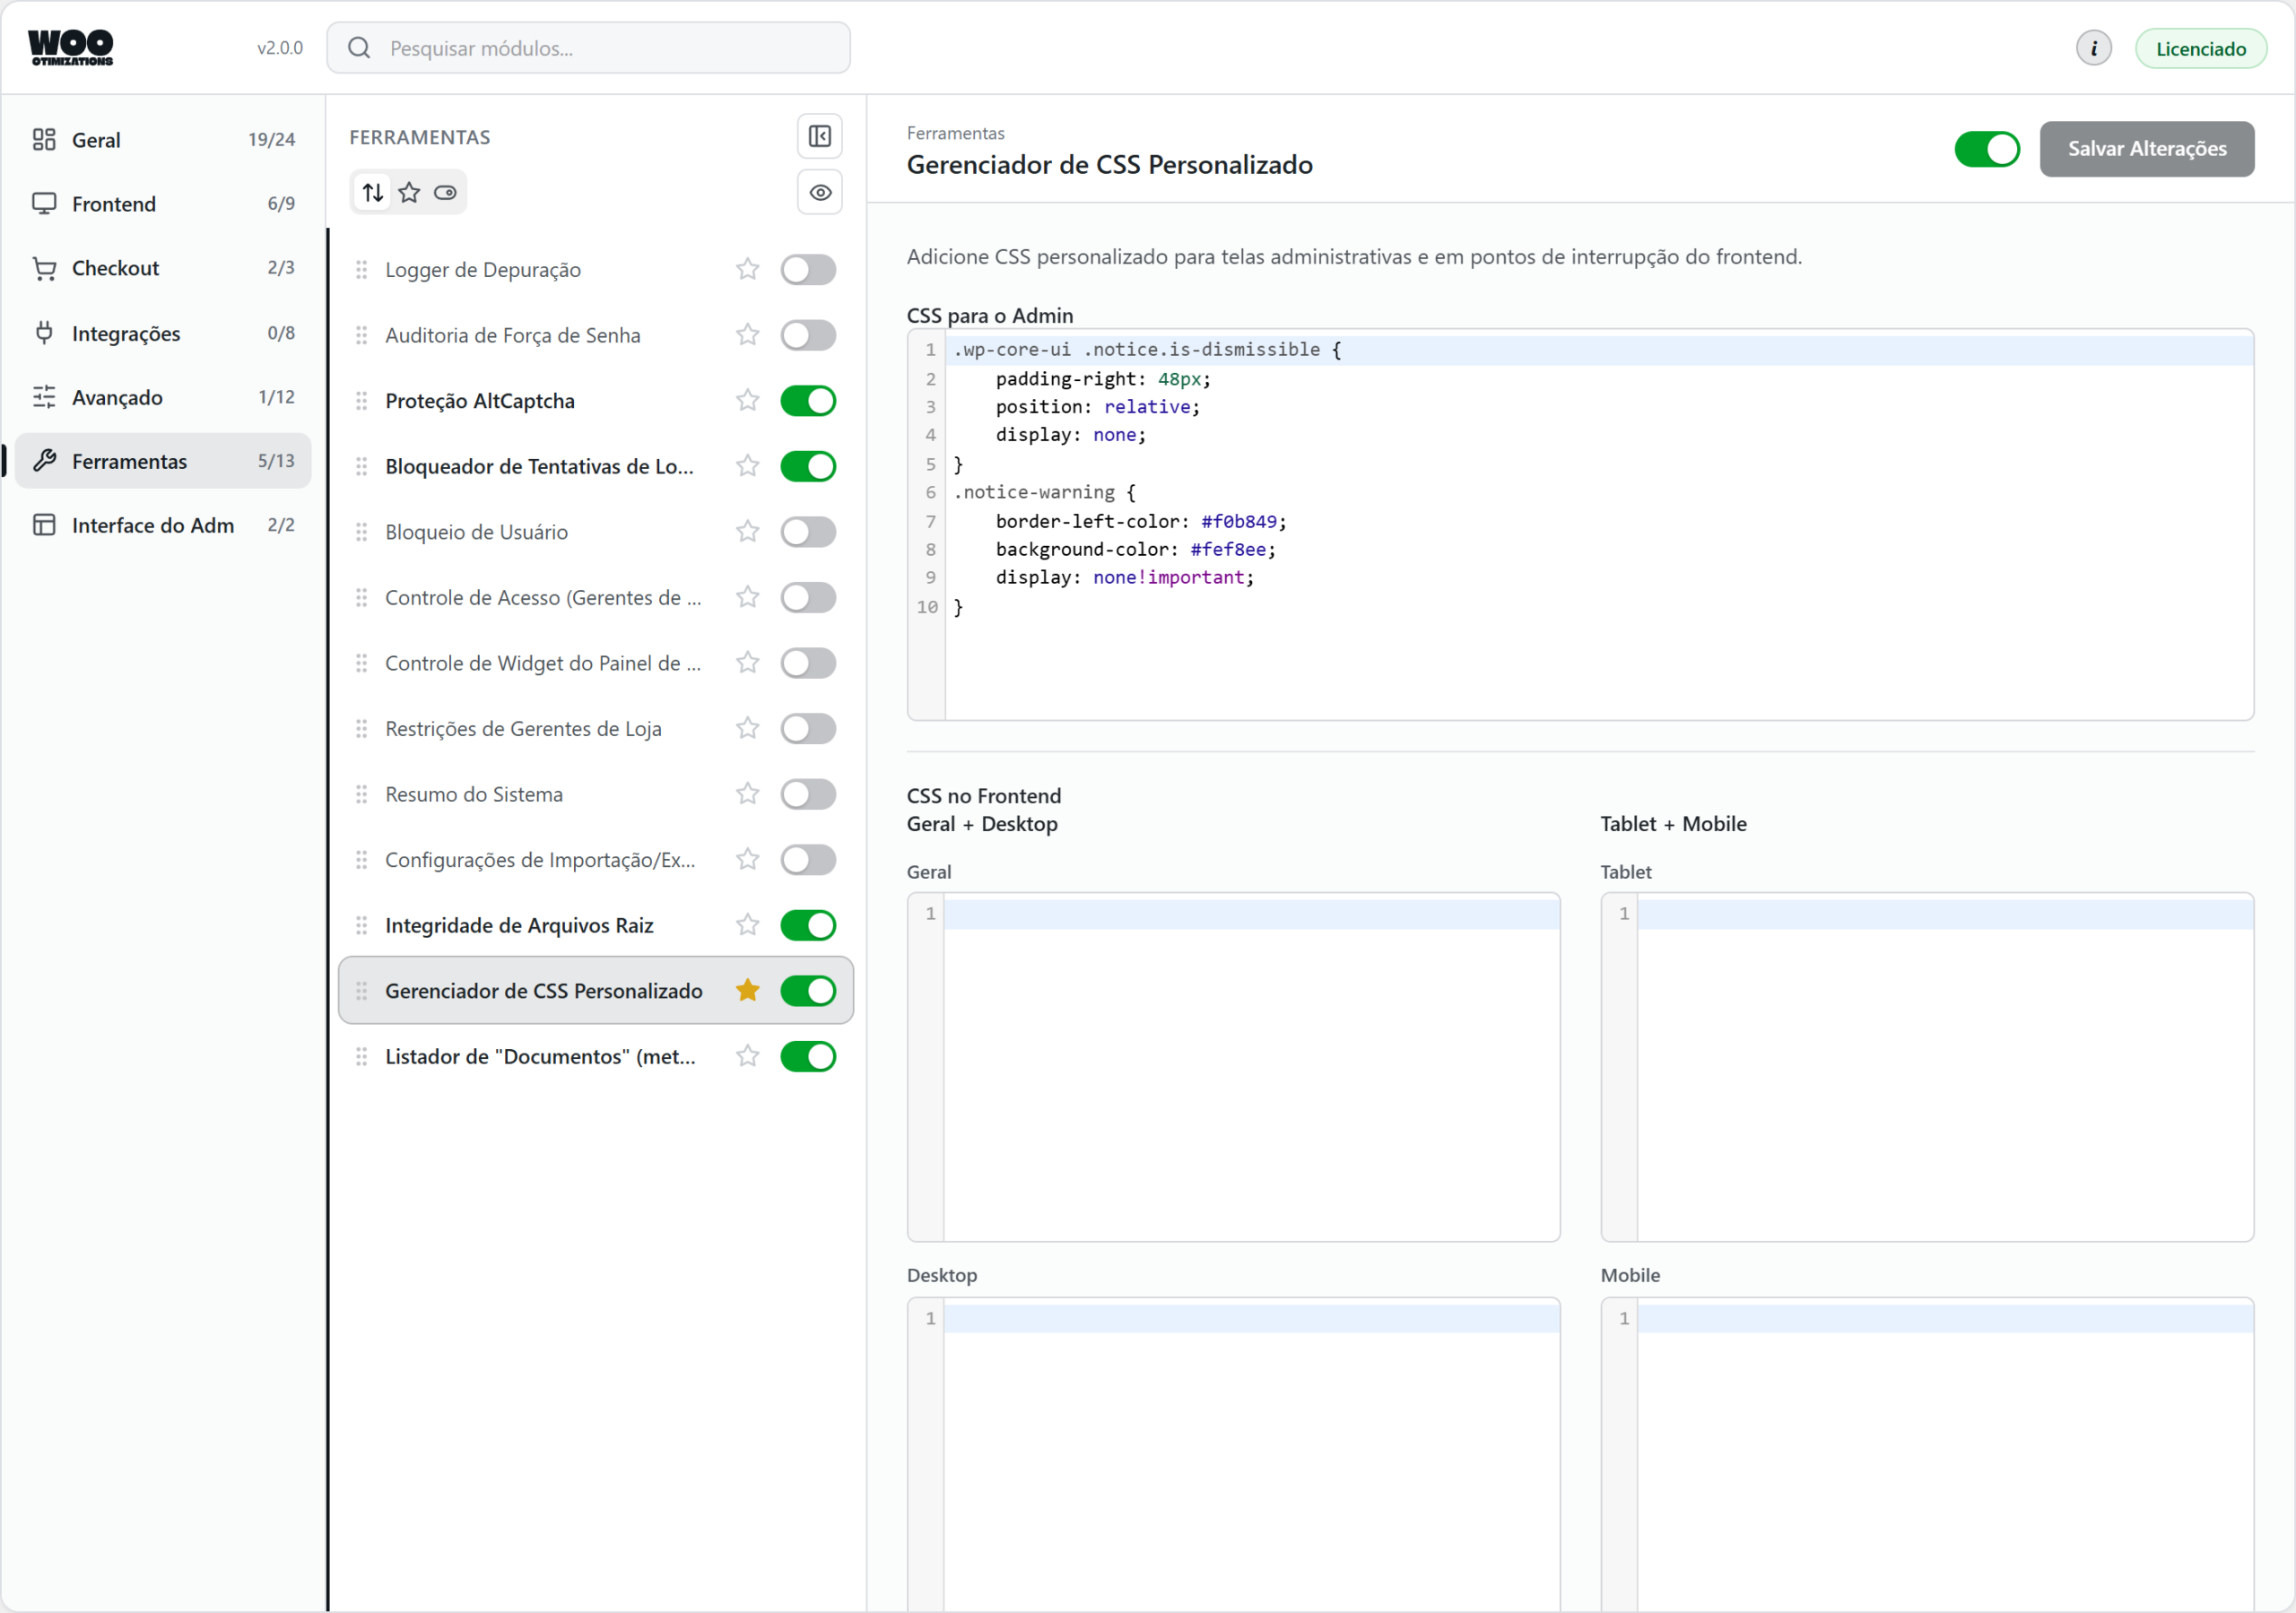This screenshot has width=2296, height=1613.
Task: Toggle the header Gerenciador de CSS switch
Action: pyautogui.click(x=1987, y=149)
